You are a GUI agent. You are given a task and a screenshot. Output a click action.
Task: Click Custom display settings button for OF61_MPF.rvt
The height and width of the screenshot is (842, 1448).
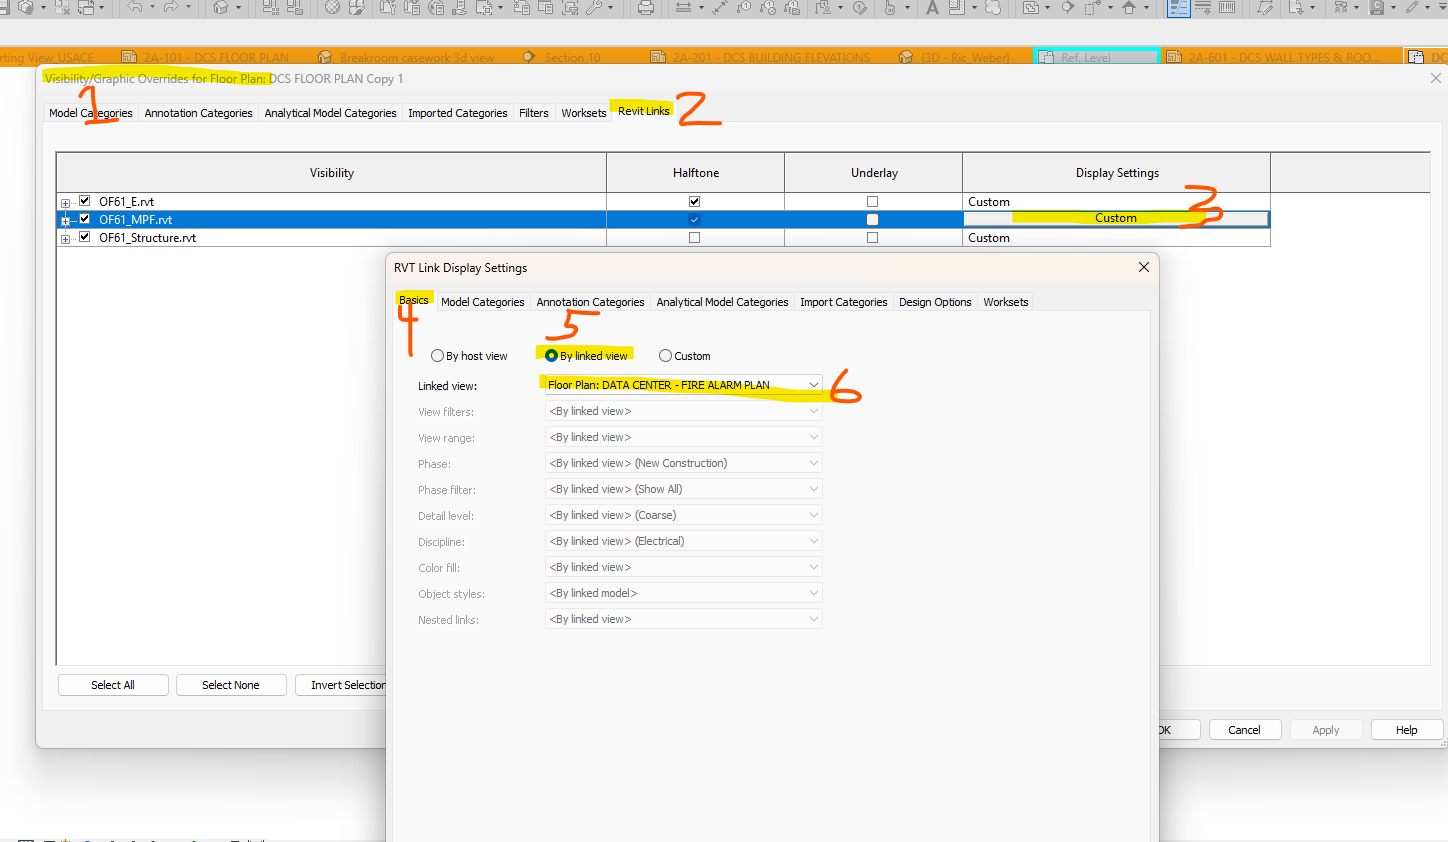click(x=1116, y=219)
